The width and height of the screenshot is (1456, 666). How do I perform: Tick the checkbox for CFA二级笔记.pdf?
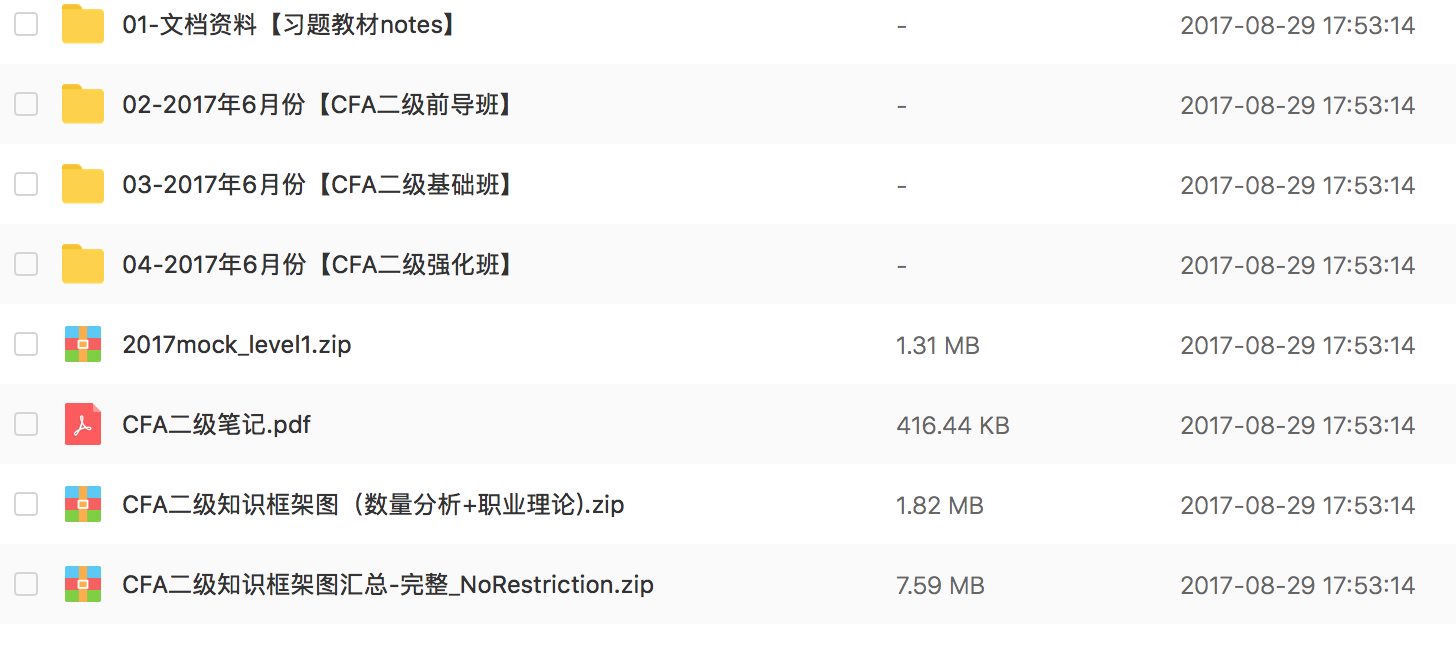[x=26, y=425]
